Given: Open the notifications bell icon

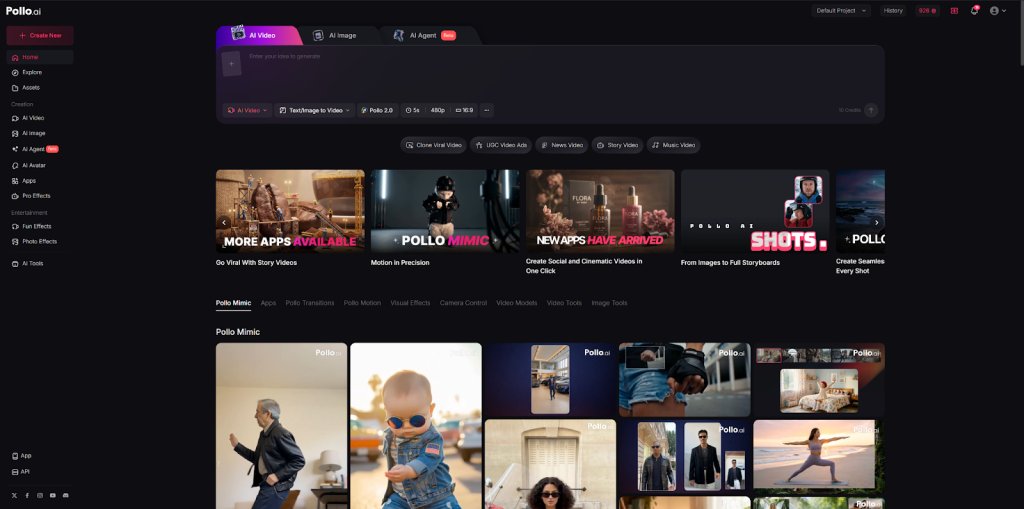Looking at the screenshot, I should pos(974,10).
